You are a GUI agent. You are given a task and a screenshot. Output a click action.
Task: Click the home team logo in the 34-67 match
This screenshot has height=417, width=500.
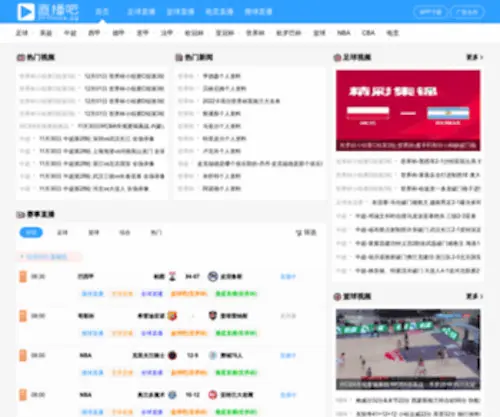172,276
